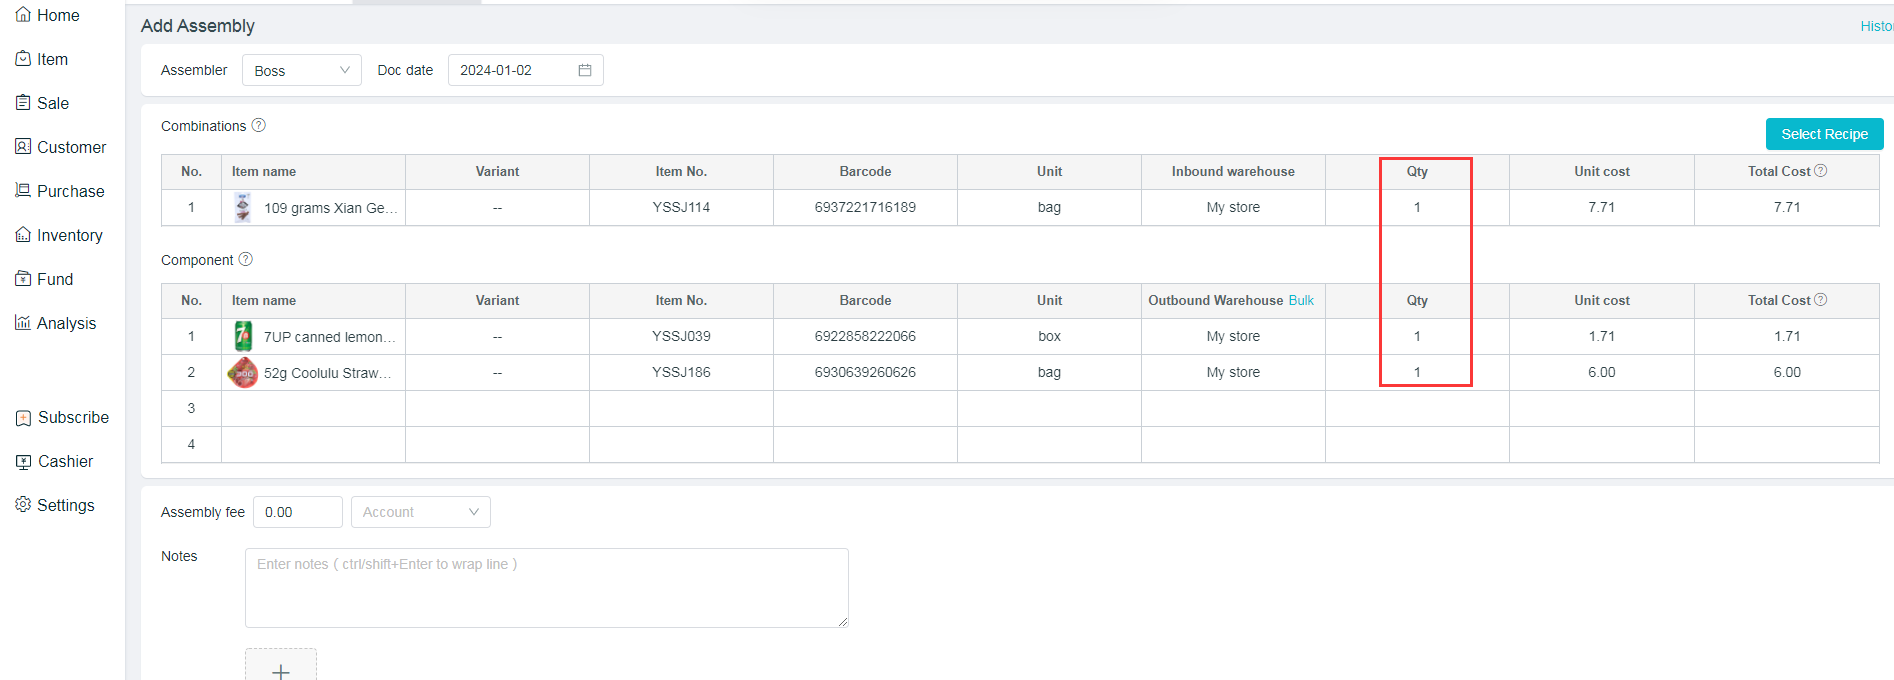
Task: Click the Cashier icon
Action: click(23, 461)
